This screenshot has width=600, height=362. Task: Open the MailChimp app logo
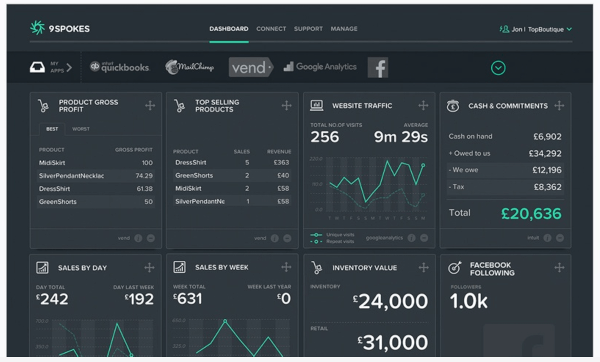tap(189, 67)
